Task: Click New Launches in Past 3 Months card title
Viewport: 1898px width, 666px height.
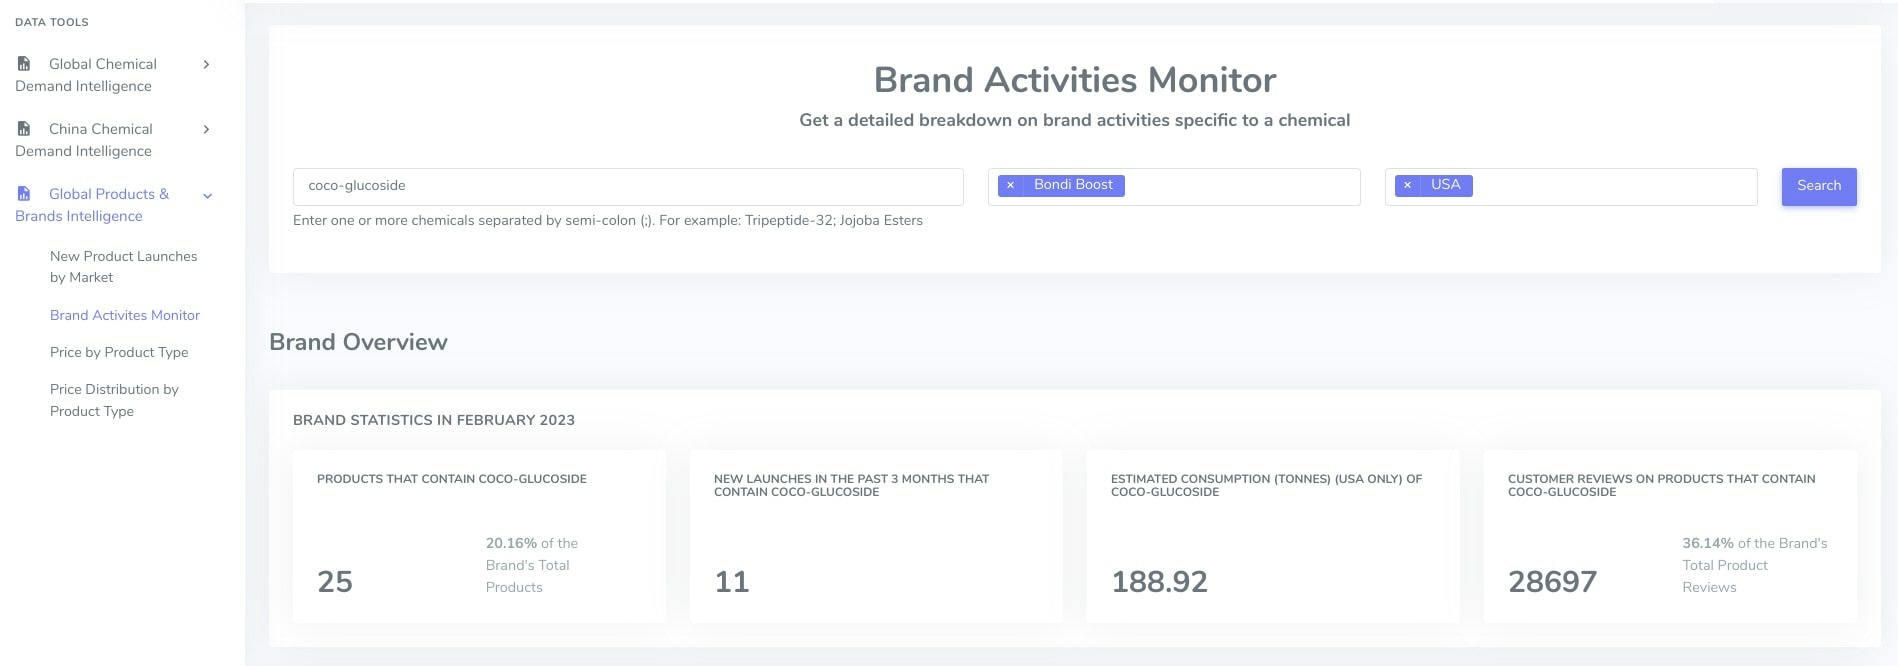Action: [x=851, y=485]
